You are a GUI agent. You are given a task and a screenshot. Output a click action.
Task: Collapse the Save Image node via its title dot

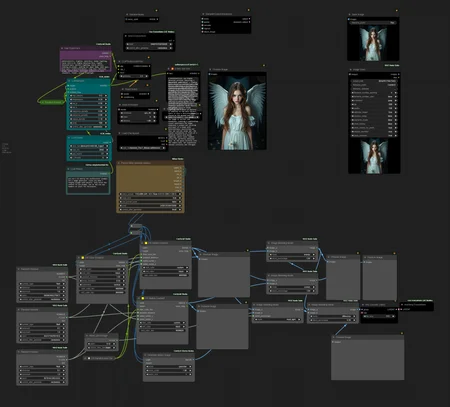[350, 15]
